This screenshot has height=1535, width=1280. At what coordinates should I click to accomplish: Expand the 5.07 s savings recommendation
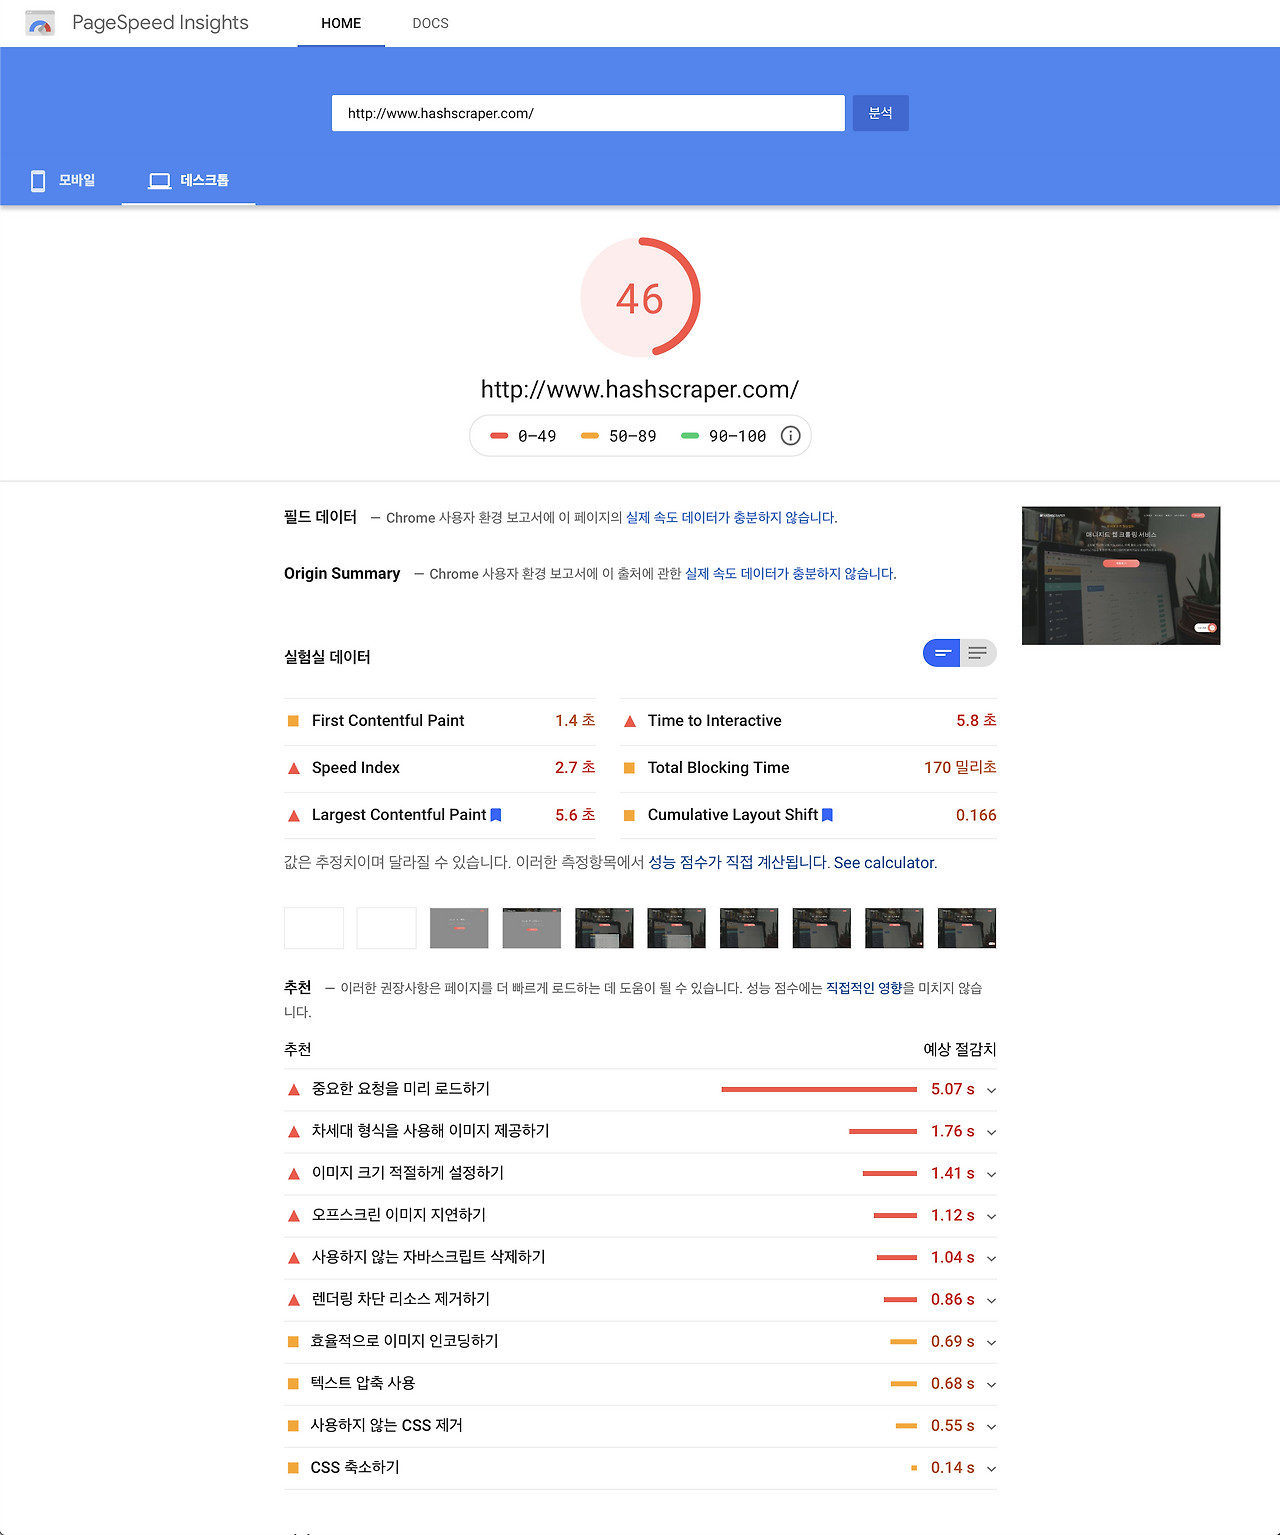tap(991, 1090)
